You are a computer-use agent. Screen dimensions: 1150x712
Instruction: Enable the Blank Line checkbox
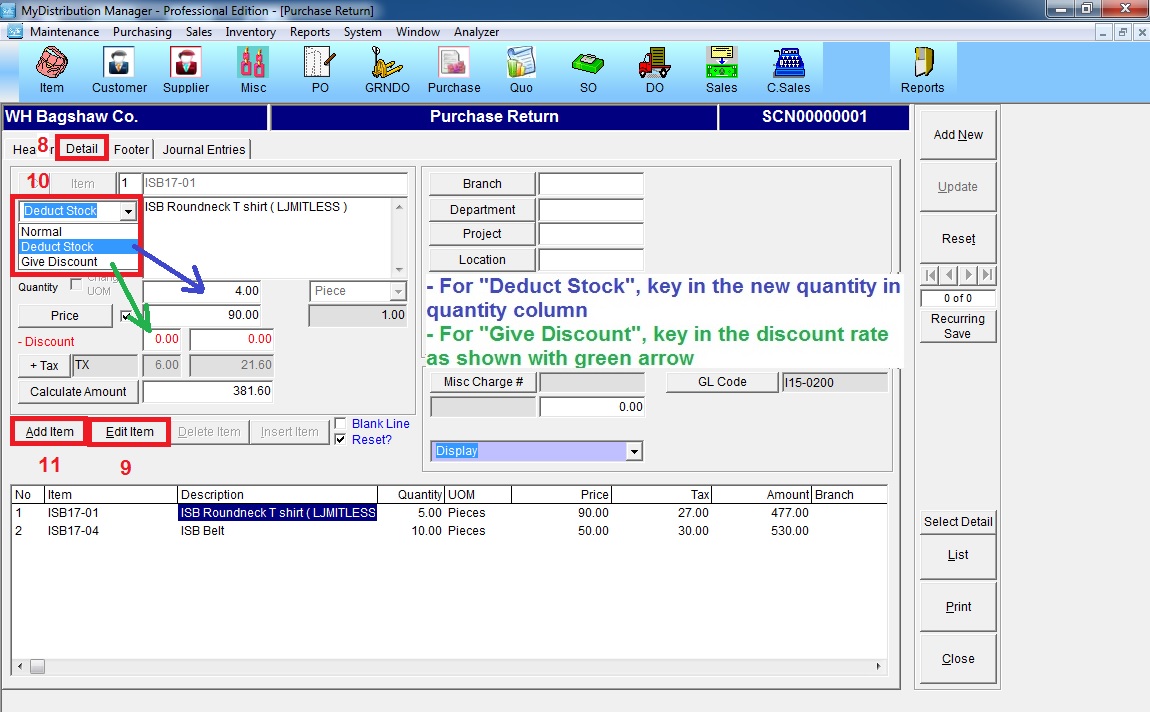coord(341,424)
